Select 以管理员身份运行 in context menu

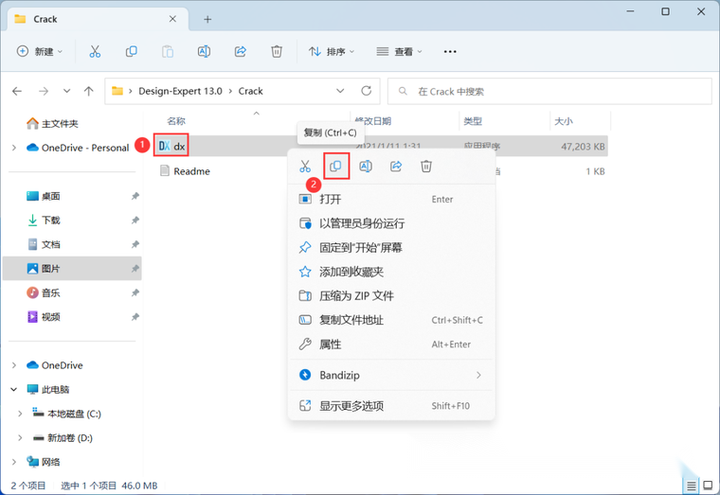click(x=391, y=224)
